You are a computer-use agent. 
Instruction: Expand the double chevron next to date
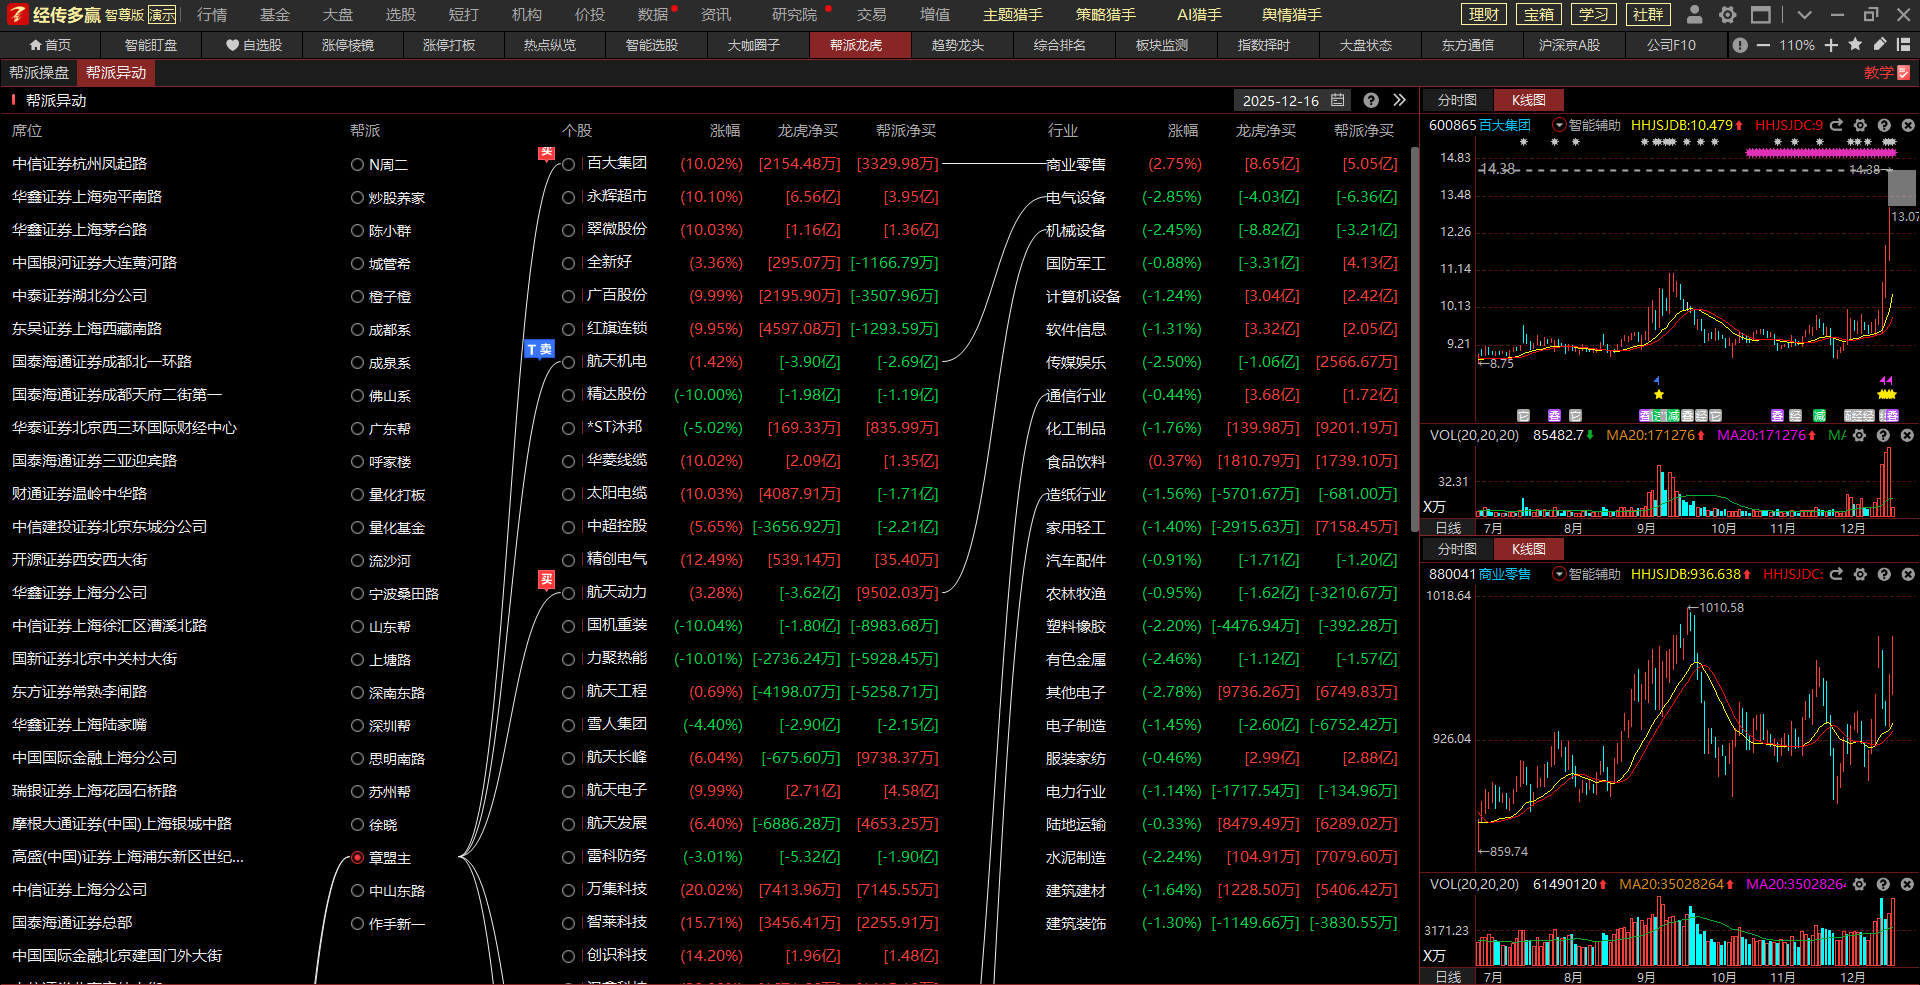pyautogui.click(x=1399, y=100)
